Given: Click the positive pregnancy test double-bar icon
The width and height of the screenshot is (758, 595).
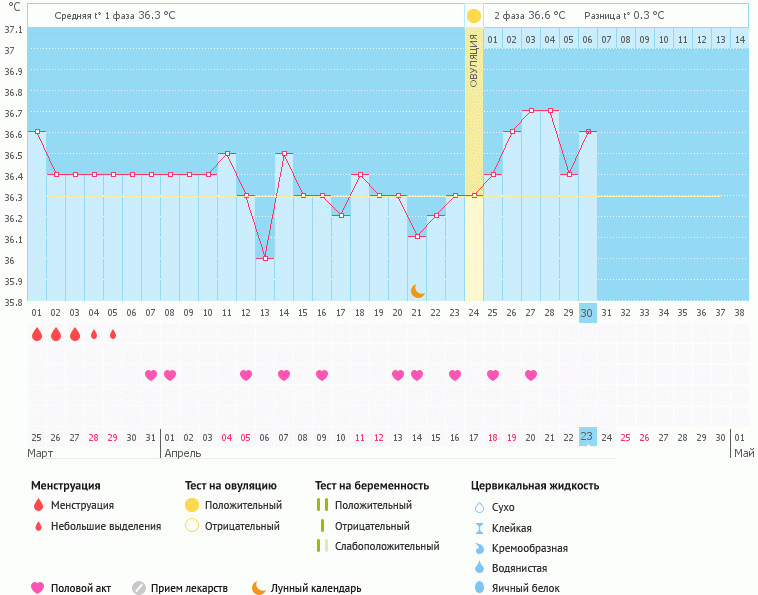Looking at the screenshot, I should click(322, 505).
